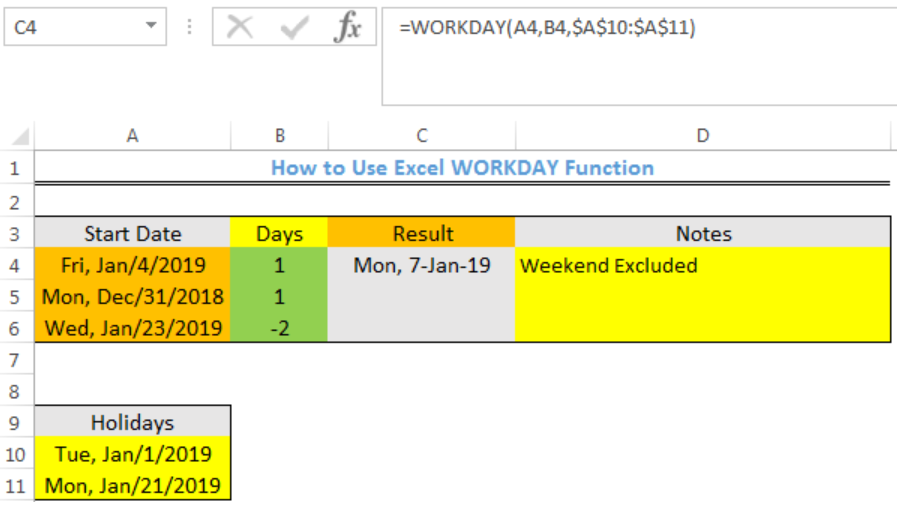Select column A header
The height and width of the screenshot is (506, 897).
(x=132, y=136)
